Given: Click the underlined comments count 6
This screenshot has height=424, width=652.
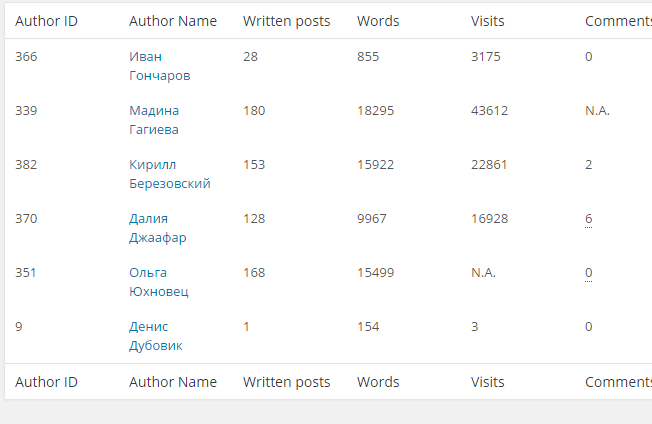Looking at the screenshot, I should (588, 219).
